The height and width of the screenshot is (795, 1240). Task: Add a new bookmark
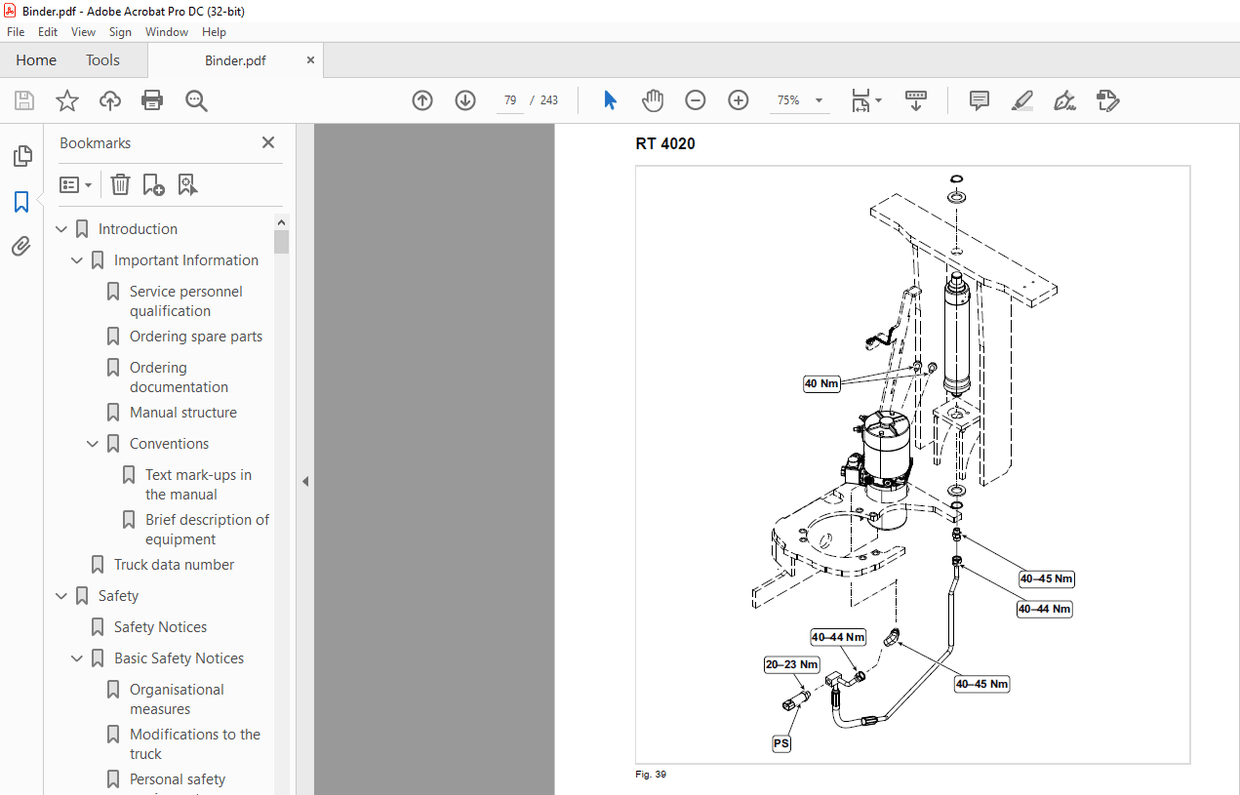click(152, 184)
